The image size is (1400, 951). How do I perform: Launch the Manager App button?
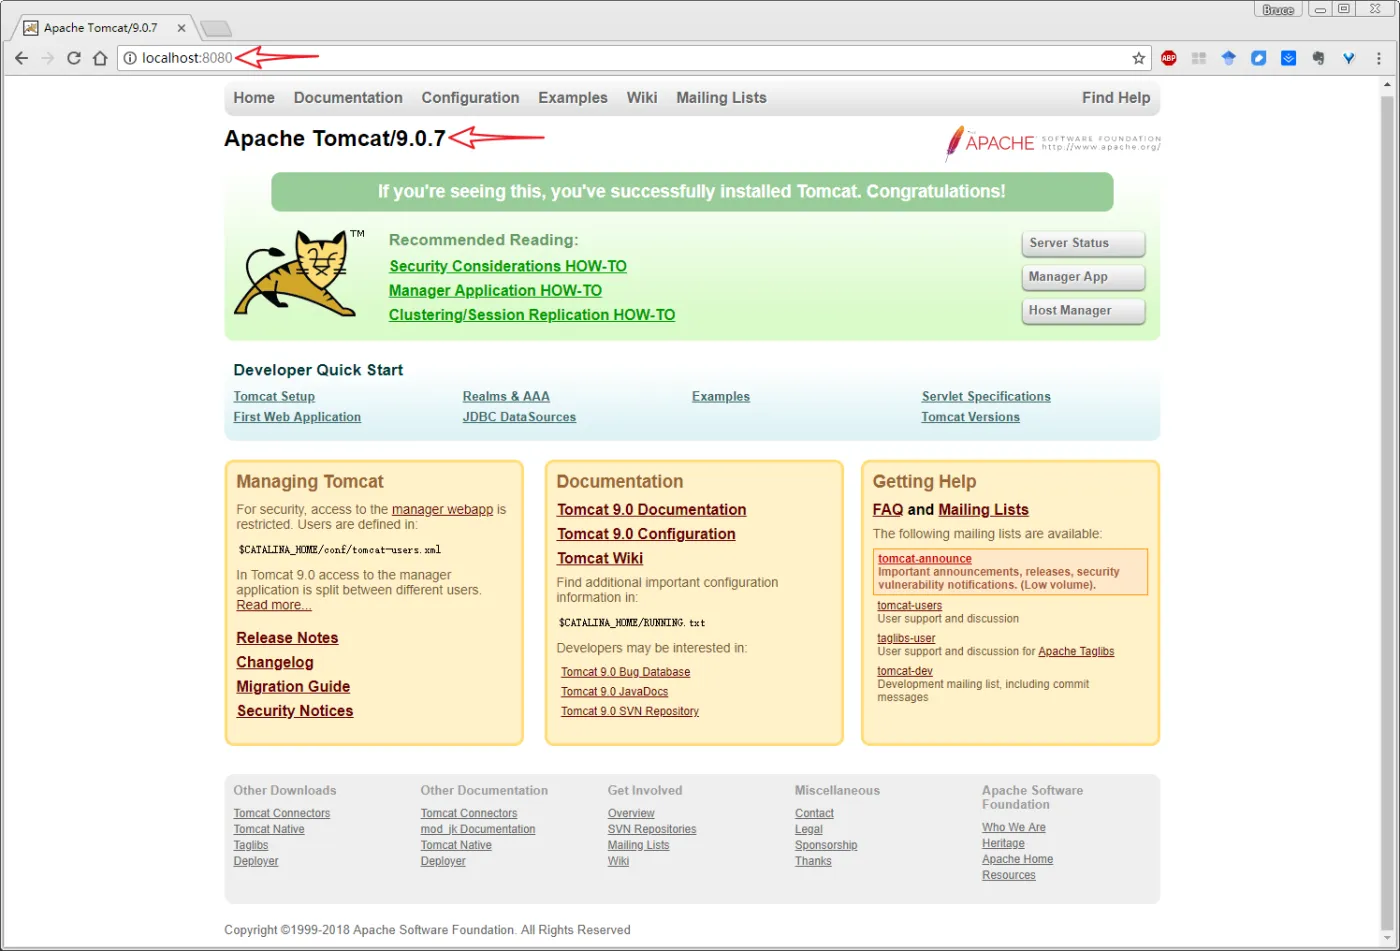coord(1083,277)
